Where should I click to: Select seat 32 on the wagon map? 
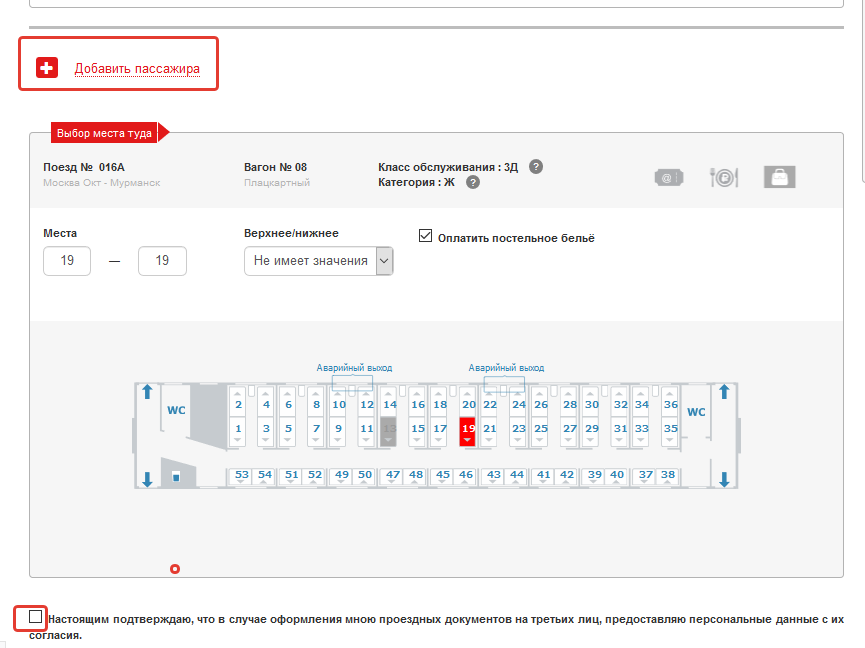tap(620, 403)
